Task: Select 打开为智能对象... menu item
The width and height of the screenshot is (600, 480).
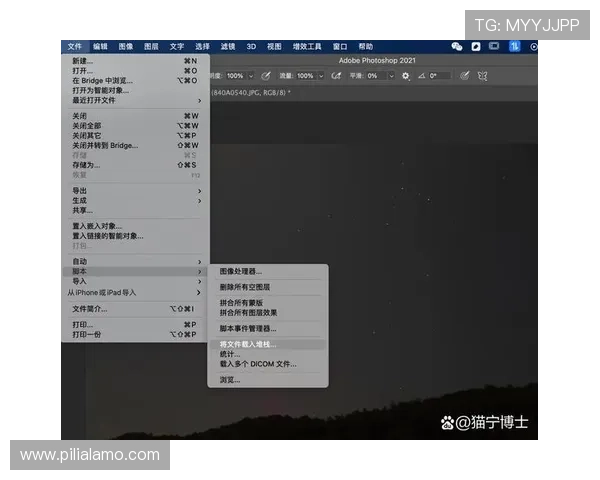Action: [x=135, y=91]
